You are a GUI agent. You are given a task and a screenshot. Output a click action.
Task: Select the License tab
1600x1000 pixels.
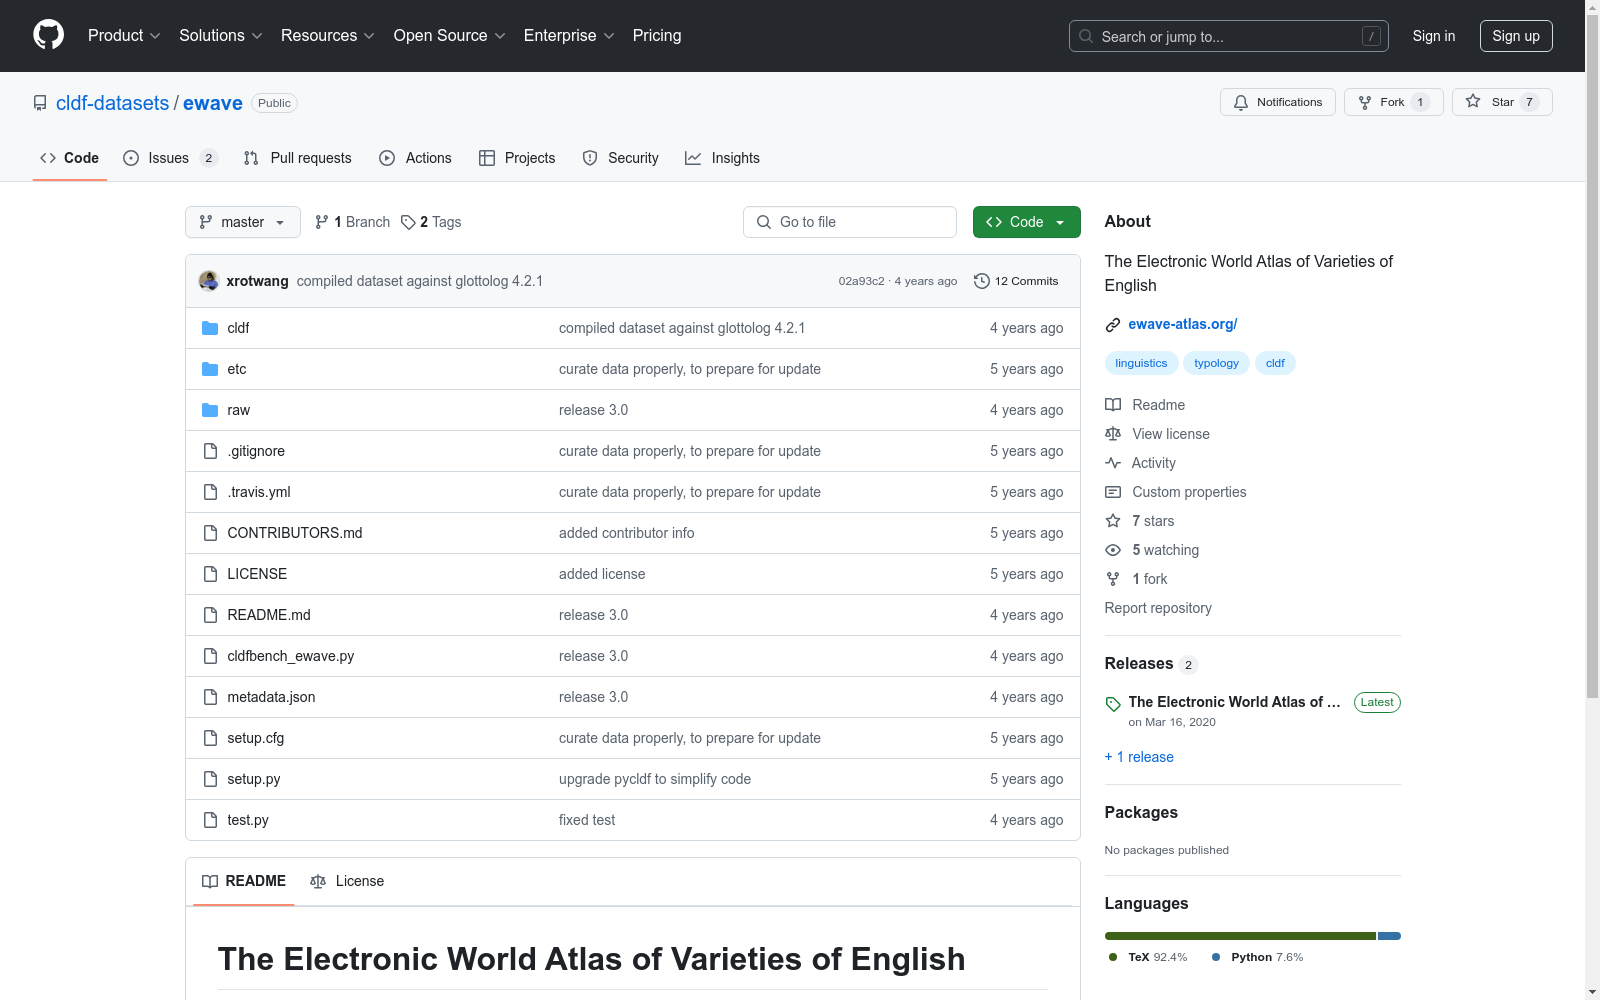(347, 881)
